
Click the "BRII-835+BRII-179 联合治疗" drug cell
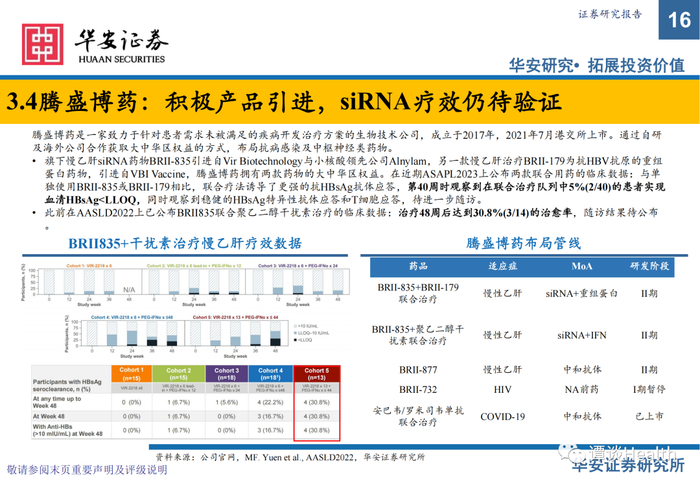click(x=418, y=293)
